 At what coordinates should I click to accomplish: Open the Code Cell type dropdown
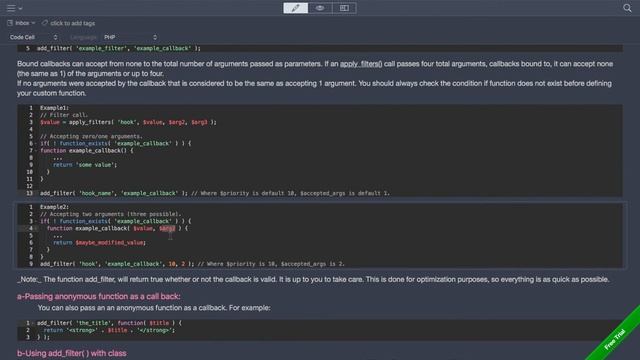(33, 37)
